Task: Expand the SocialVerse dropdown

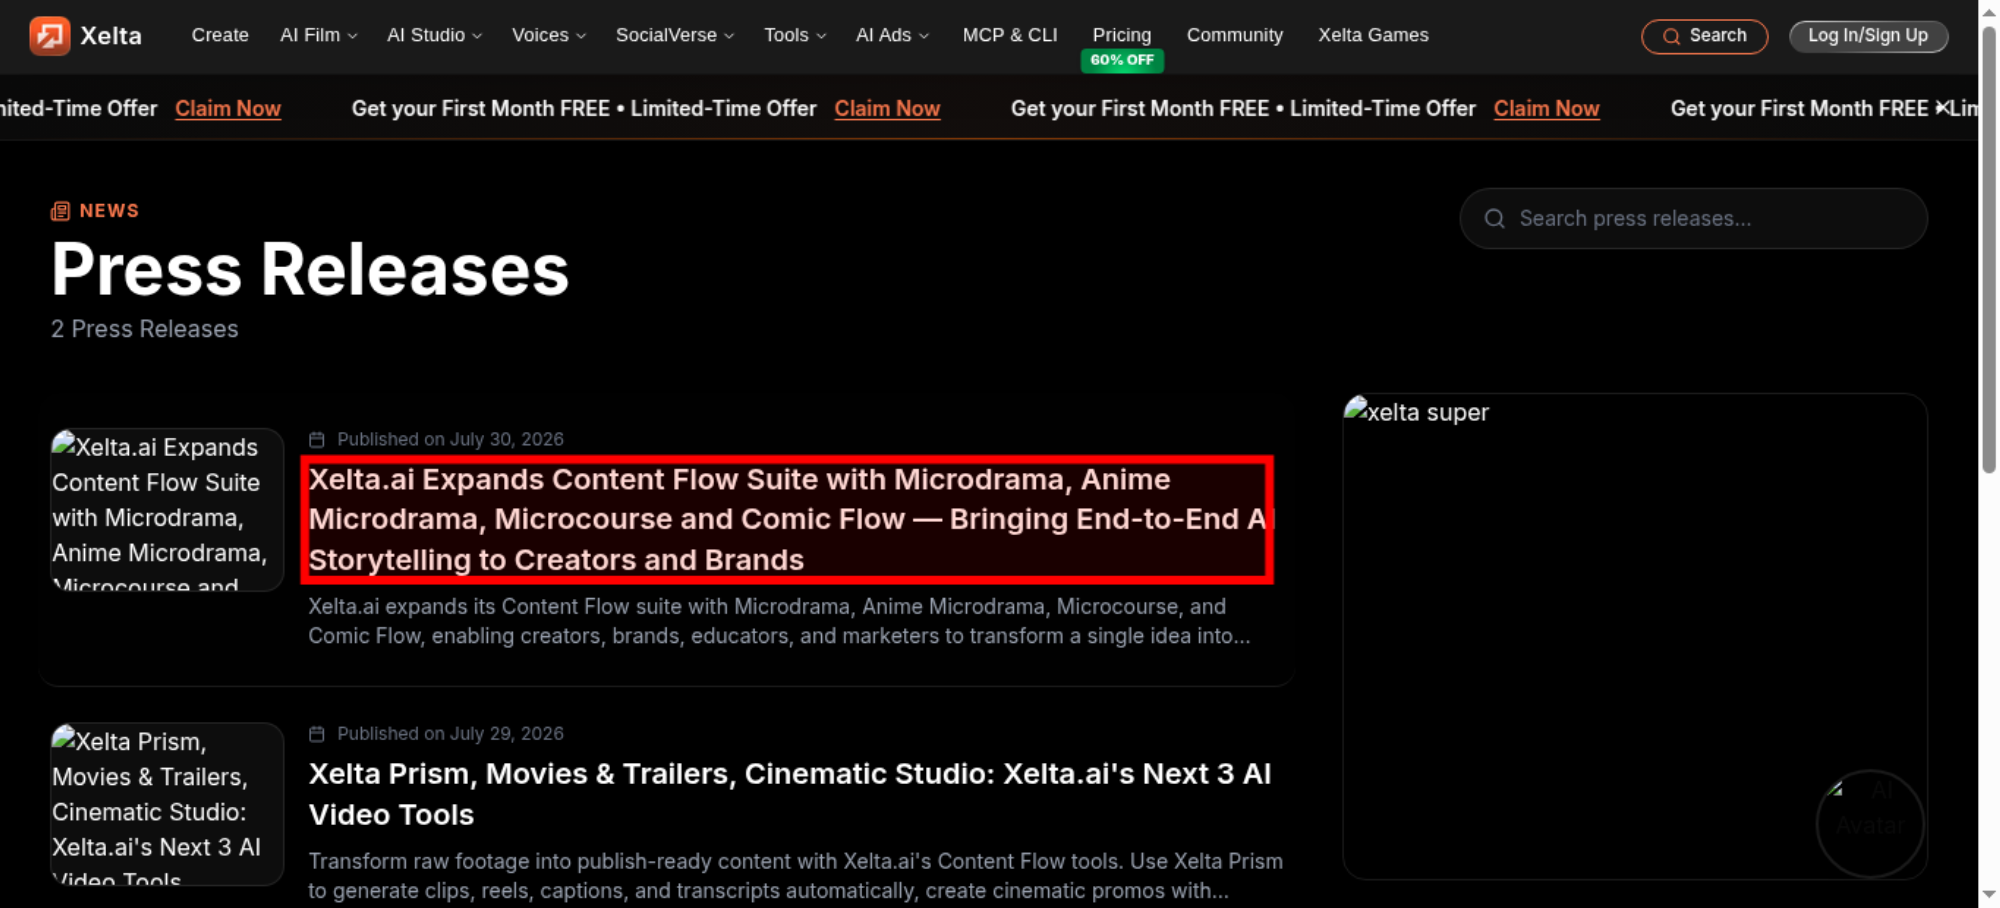Action: point(675,35)
